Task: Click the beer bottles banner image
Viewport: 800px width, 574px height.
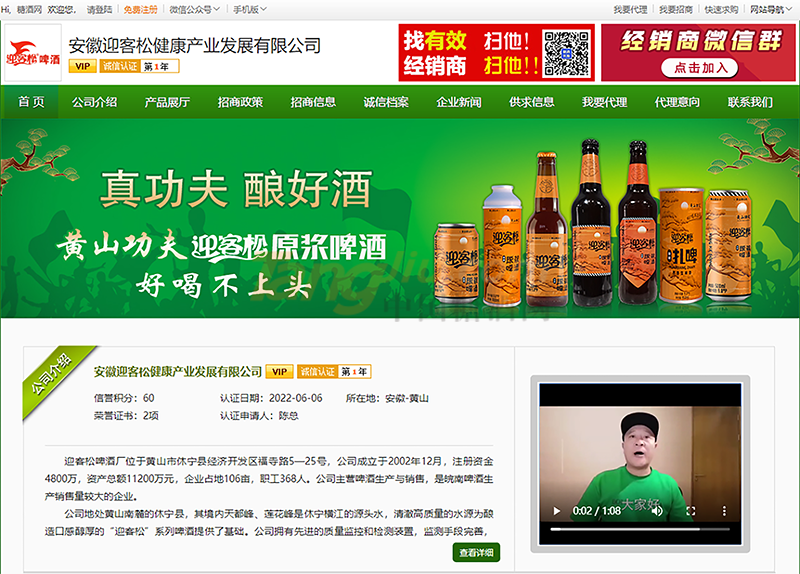Action: point(400,218)
